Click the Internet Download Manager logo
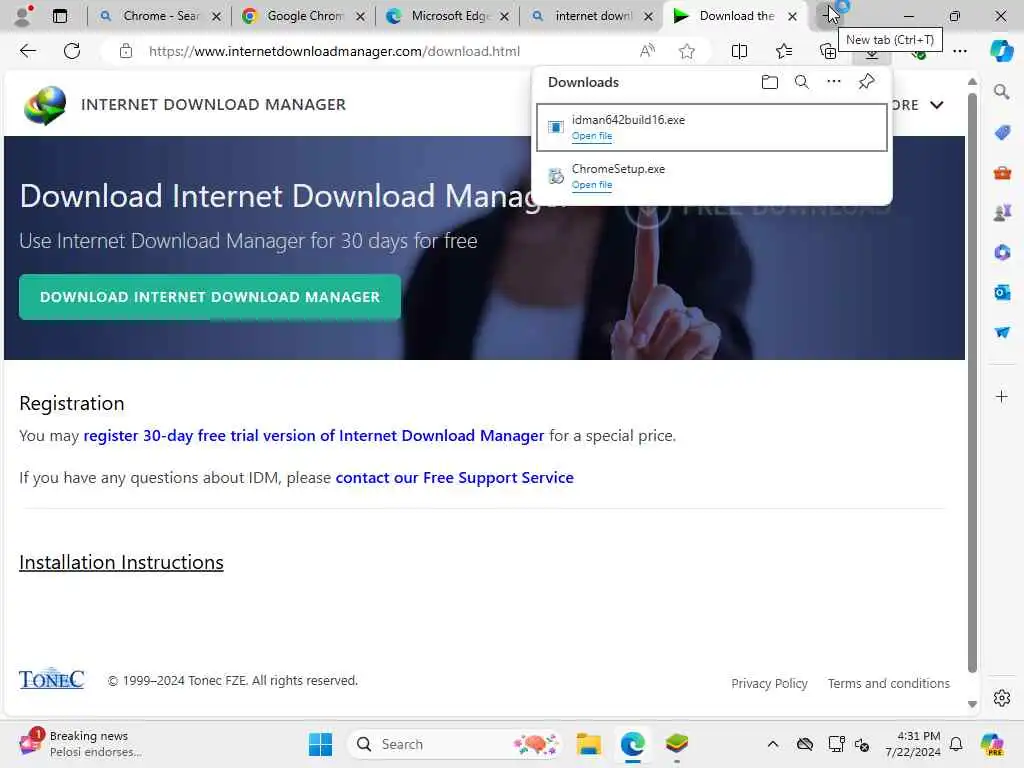This screenshot has height=768, width=1024. 45,104
